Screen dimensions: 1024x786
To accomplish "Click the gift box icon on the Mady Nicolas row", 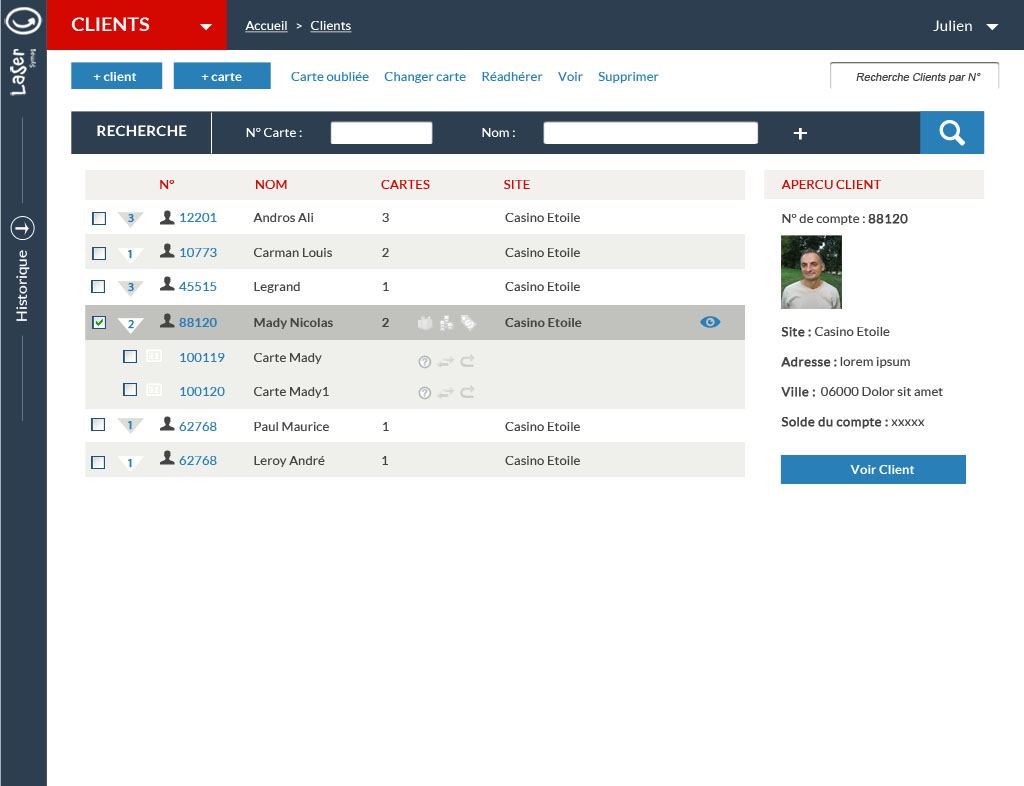I will click(x=425, y=323).
